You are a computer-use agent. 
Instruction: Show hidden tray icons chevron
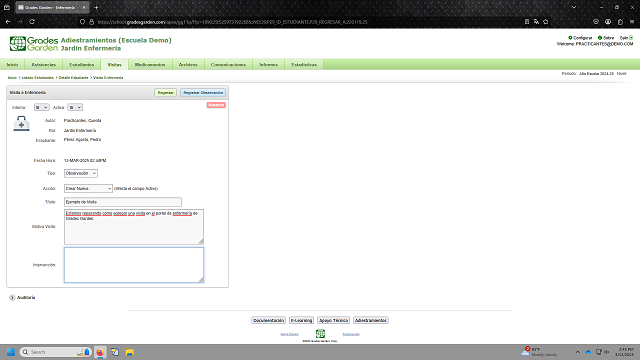[x=578, y=352]
